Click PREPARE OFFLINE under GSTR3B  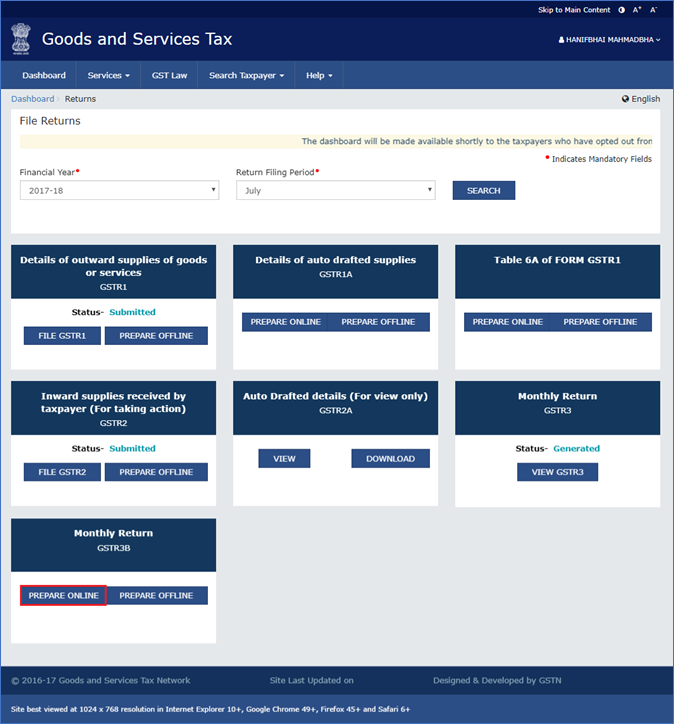click(x=157, y=596)
